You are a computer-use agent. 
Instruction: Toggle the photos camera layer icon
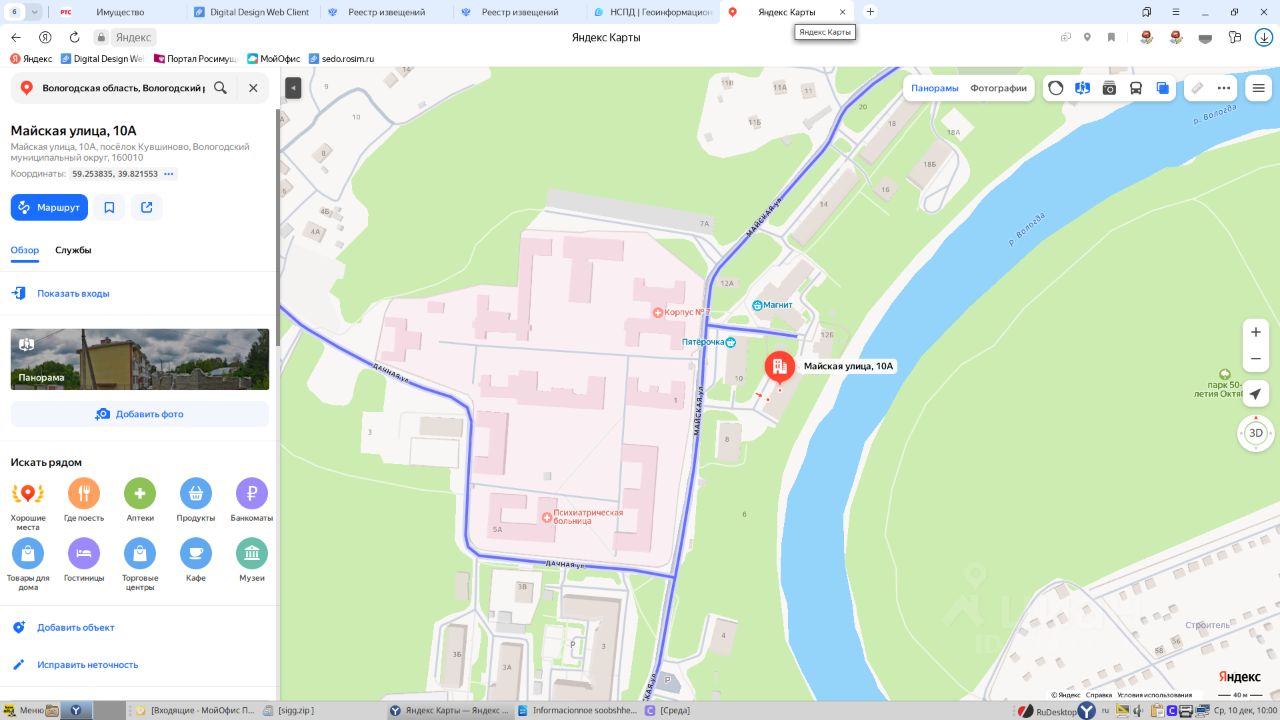1109,88
